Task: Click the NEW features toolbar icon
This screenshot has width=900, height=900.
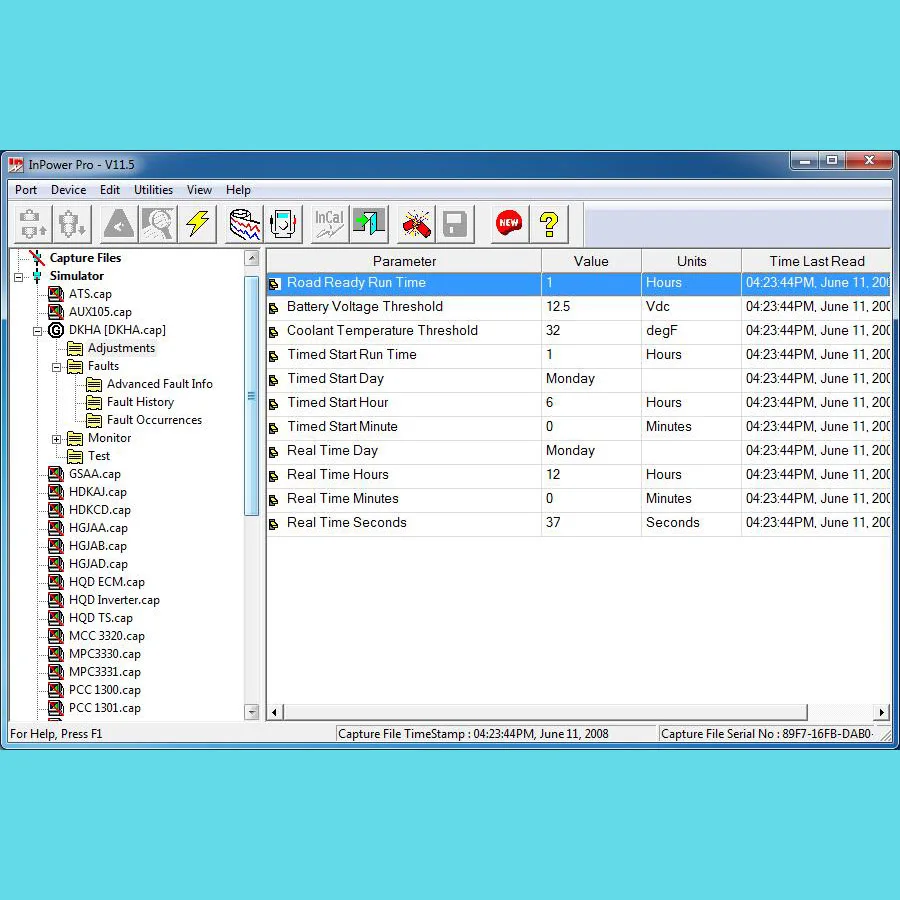Action: click(508, 224)
